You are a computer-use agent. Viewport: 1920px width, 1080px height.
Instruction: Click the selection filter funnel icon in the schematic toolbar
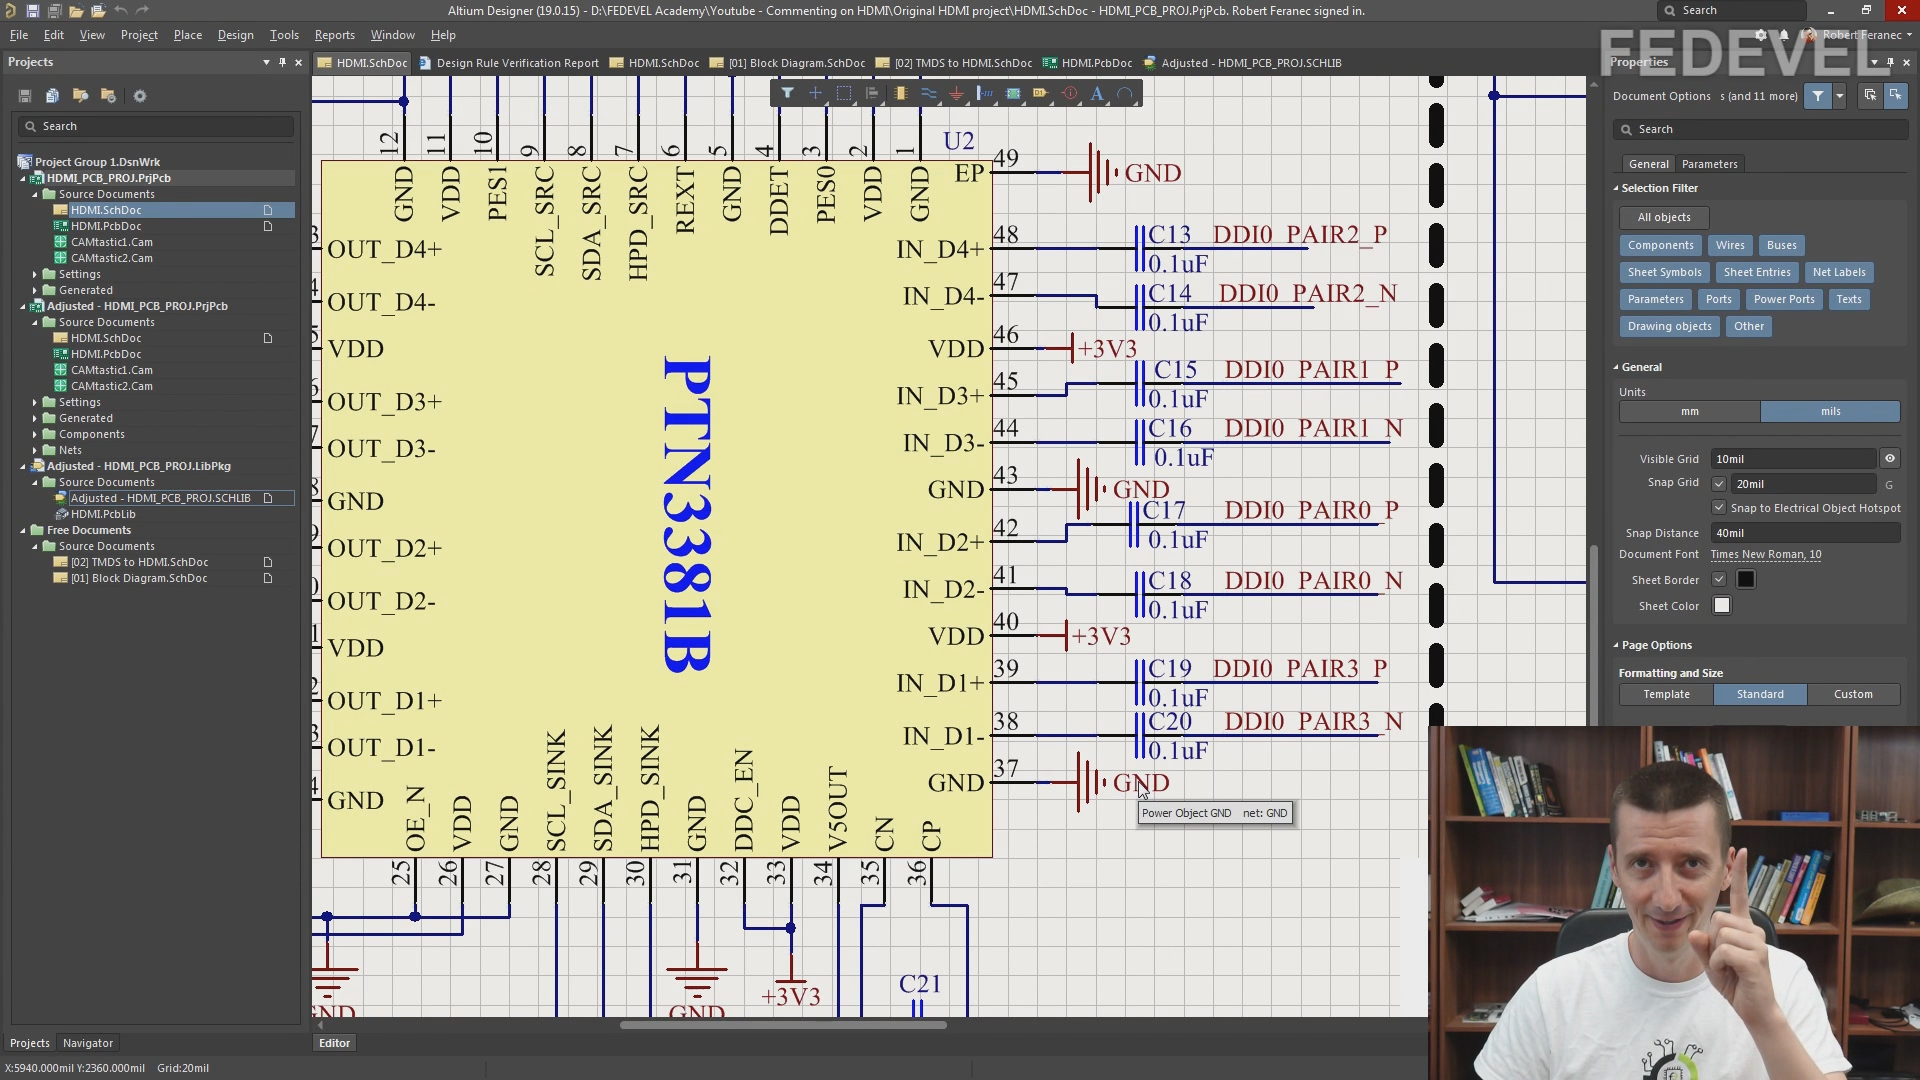click(788, 93)
